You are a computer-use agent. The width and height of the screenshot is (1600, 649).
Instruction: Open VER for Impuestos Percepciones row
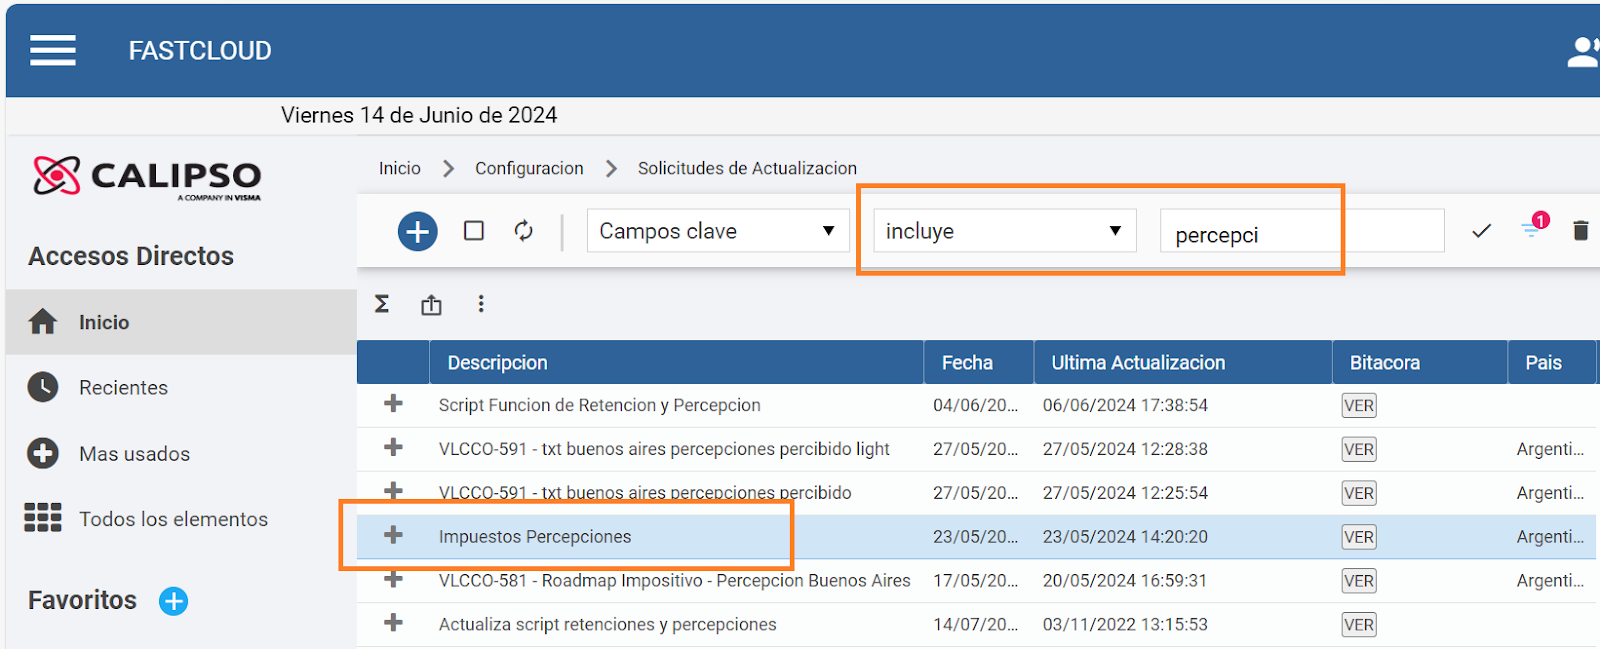1359,538
